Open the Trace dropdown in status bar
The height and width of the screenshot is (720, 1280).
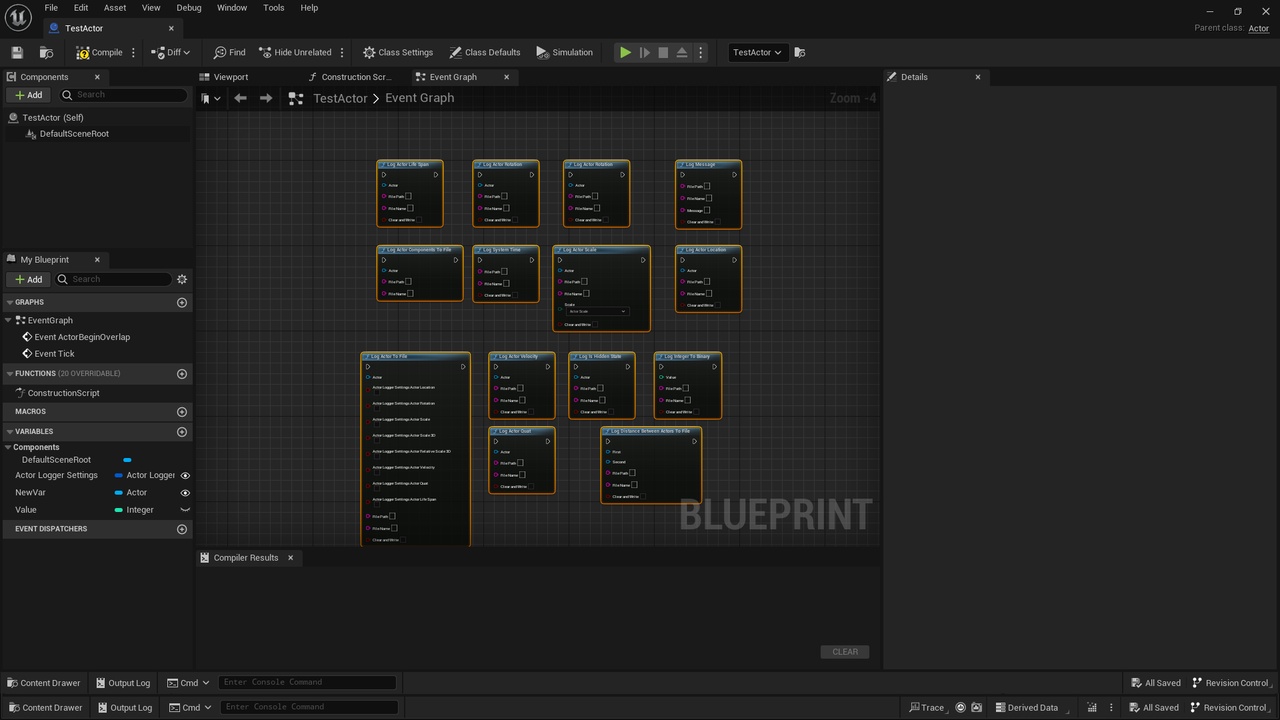click(928, 707)
